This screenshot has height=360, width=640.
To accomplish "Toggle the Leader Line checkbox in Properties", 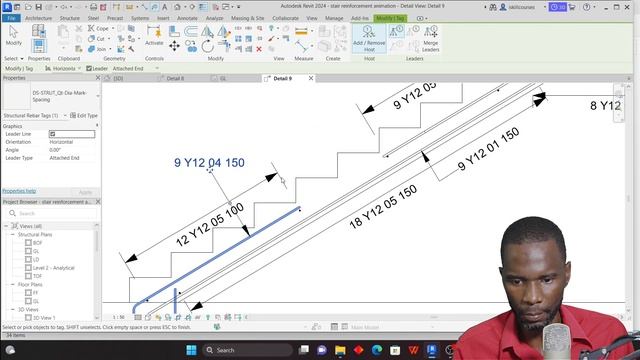I will [x=53, y=134].
